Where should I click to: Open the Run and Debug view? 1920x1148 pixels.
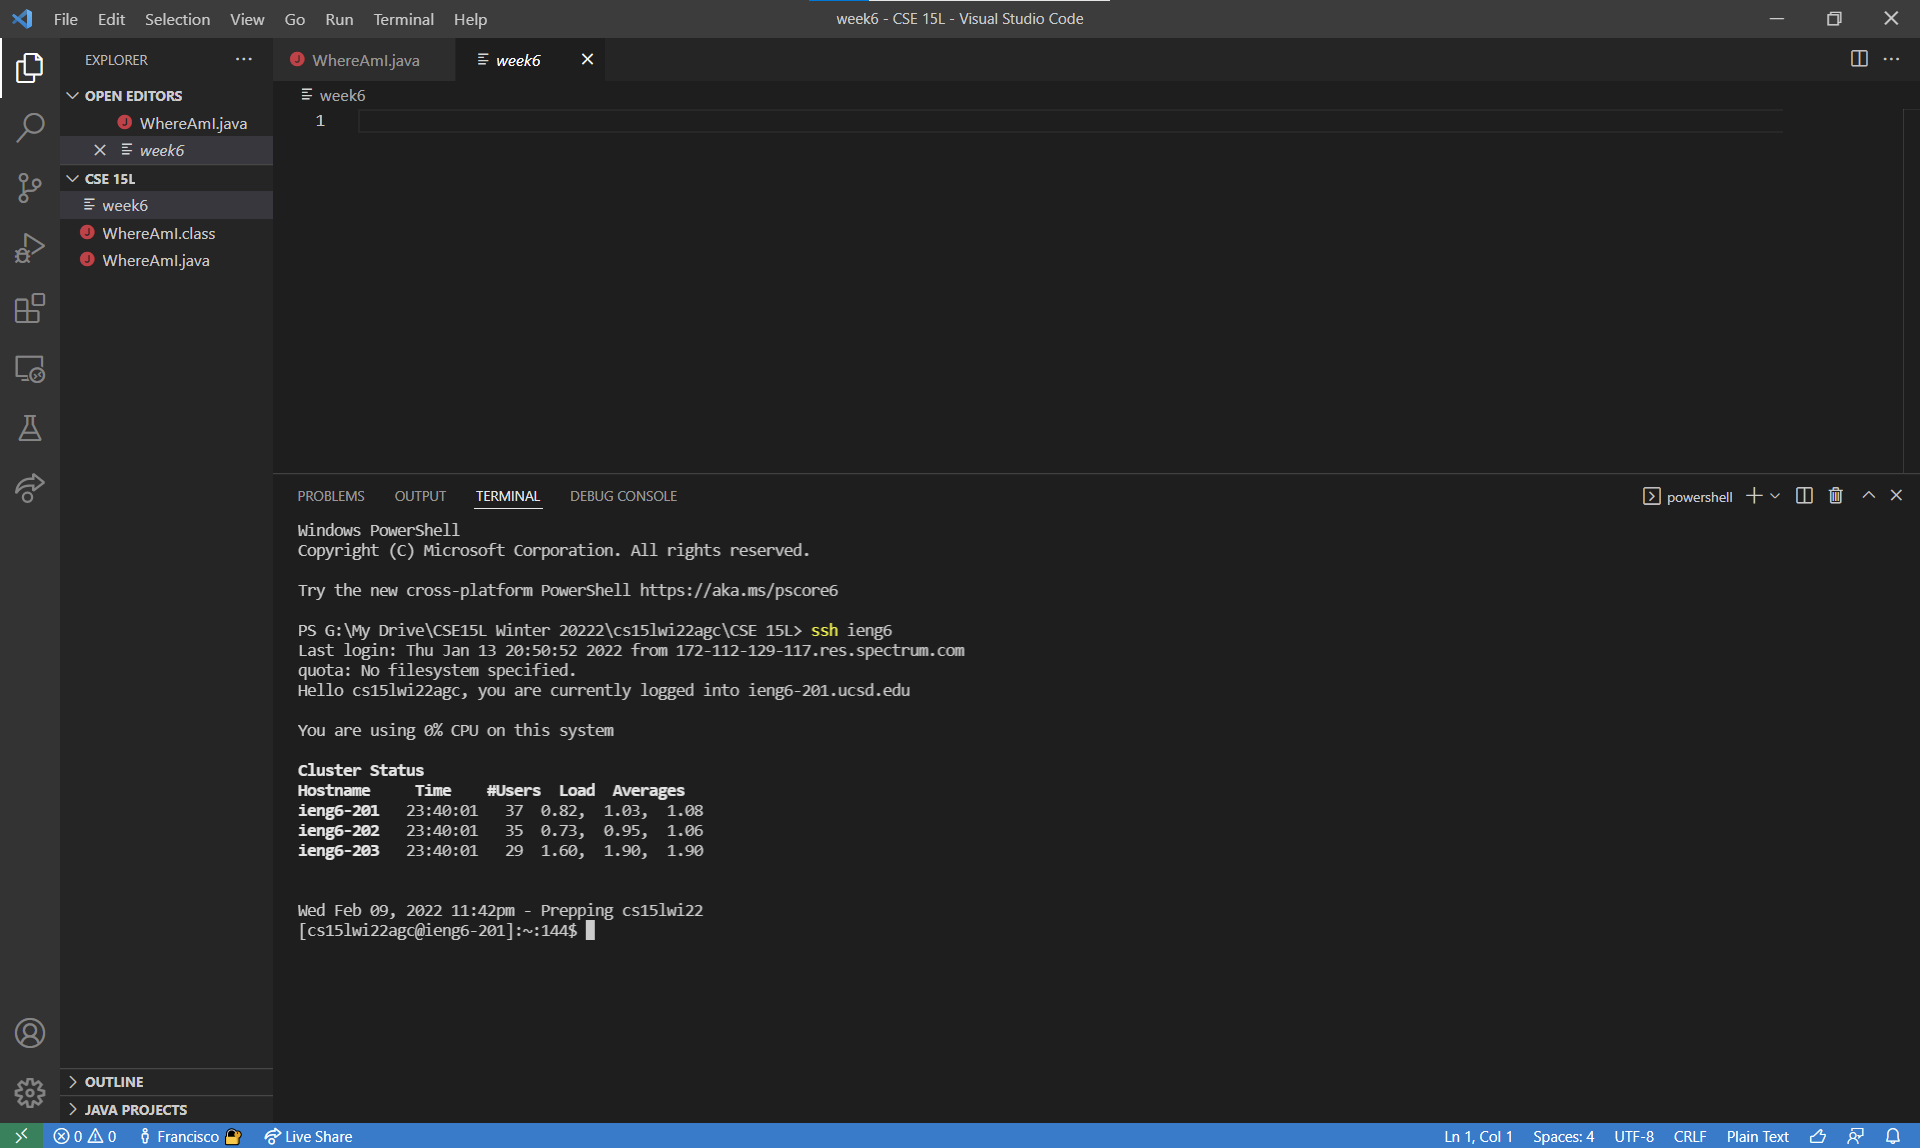click(30, 248)
